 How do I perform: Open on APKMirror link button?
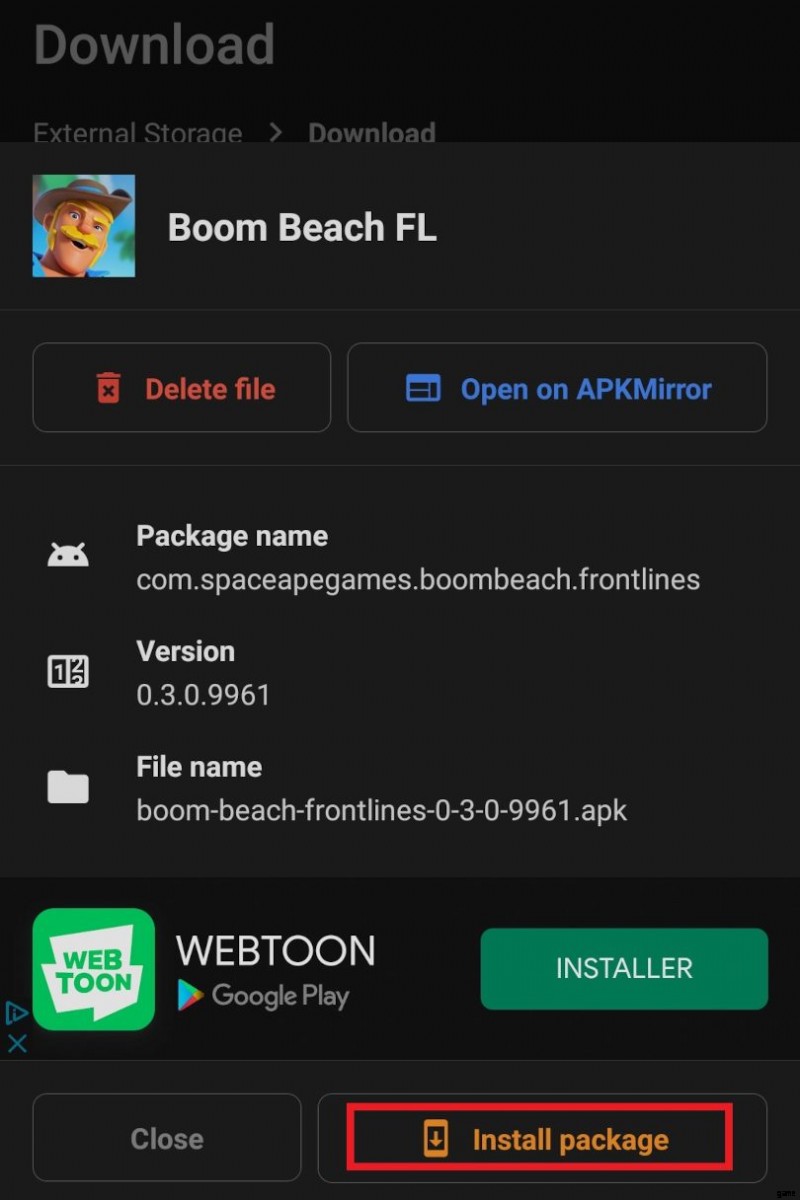(x=557, y=388)
